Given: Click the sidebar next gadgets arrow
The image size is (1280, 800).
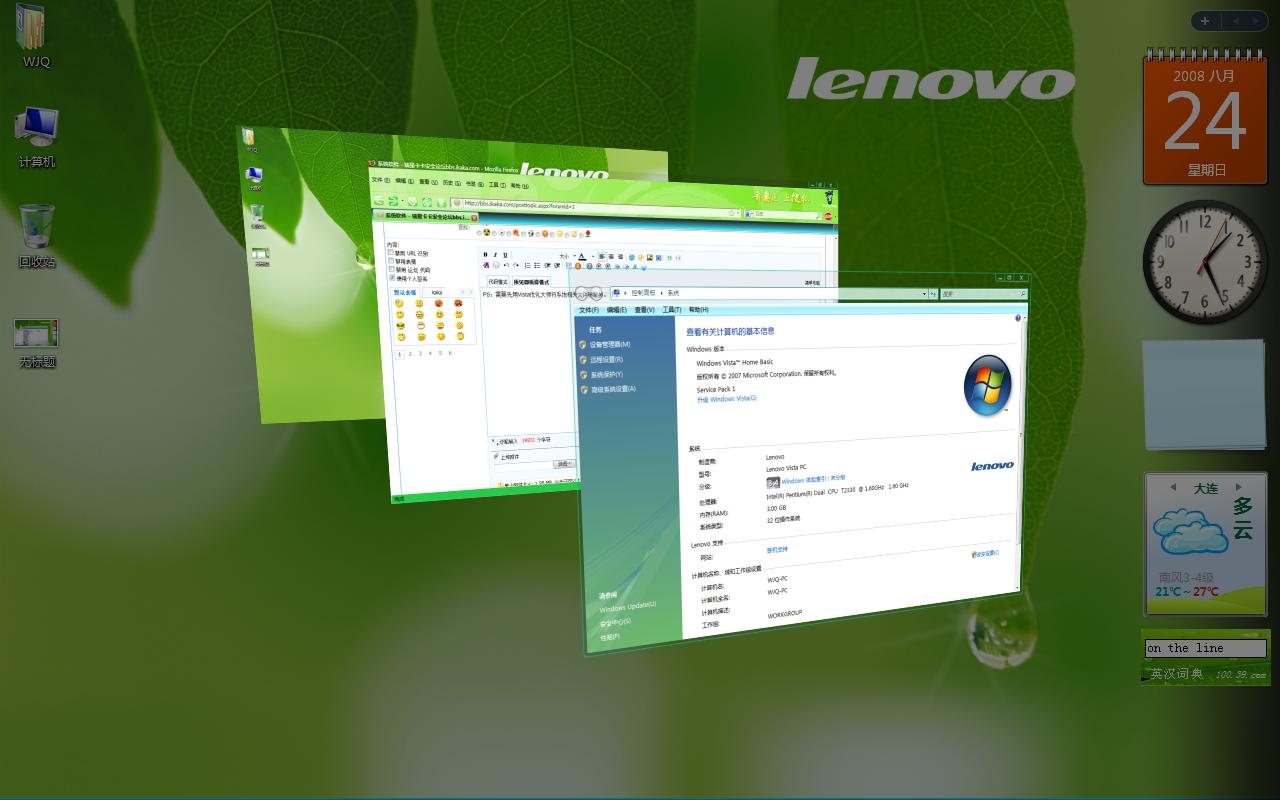Looking at the screenshot, I should (x=1255, y=21).
